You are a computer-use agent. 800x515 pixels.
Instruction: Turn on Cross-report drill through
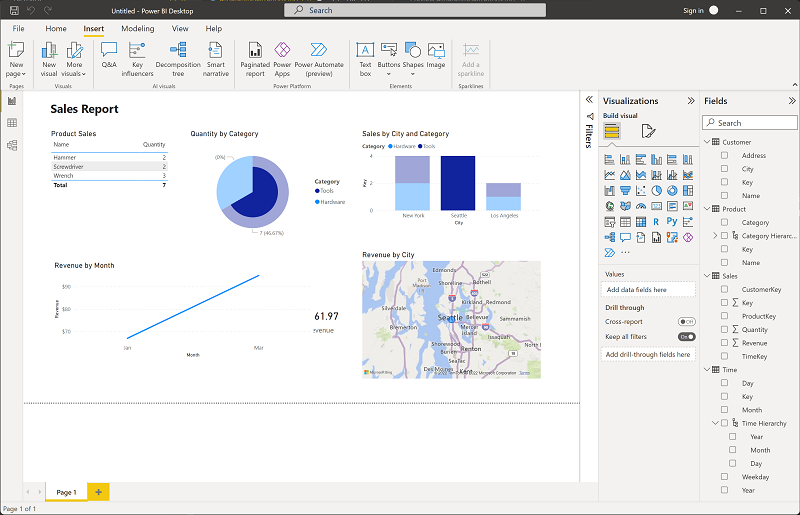click(x=686, y=322)
